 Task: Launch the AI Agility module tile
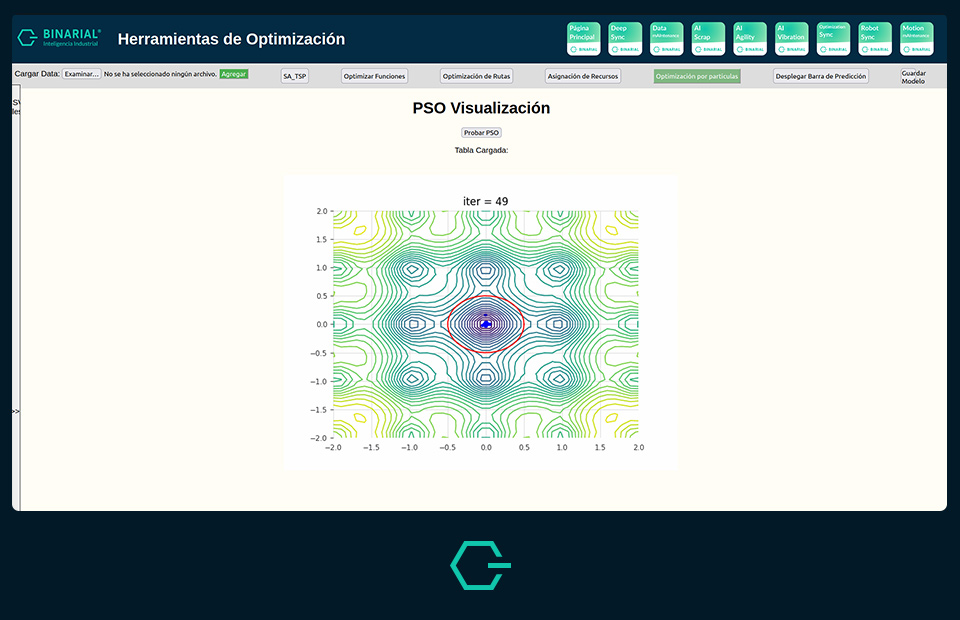[x=750, y=38]
